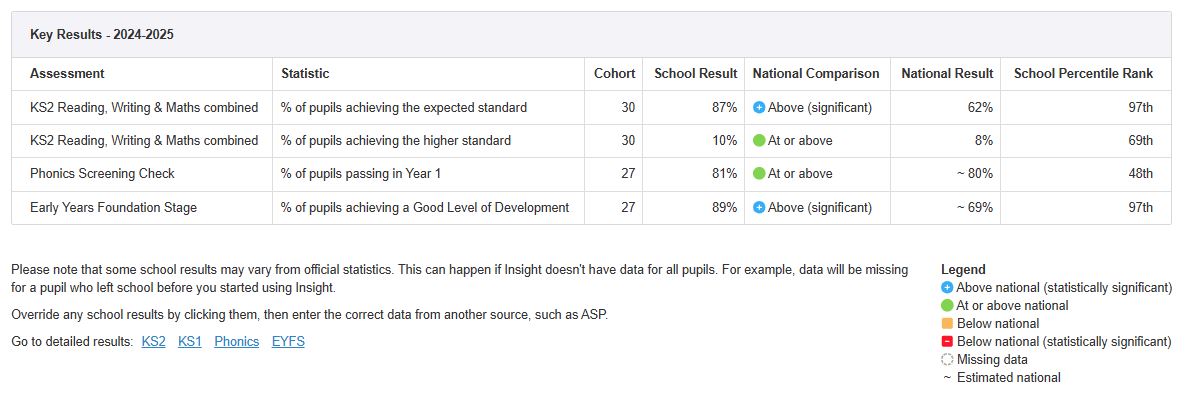The height and width of the screenshot is (403, 1200).
Task: Click the National Comparison column header
Action: (816, 74)
